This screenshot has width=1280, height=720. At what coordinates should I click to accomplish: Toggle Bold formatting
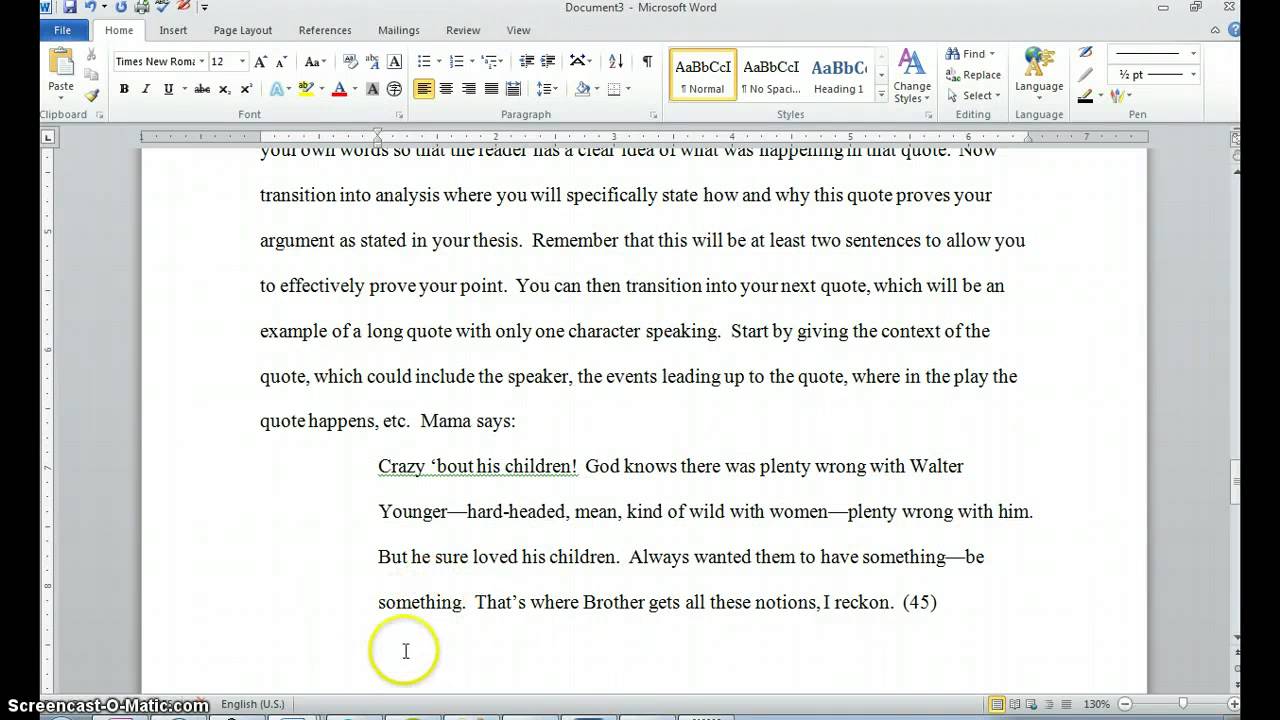(124, 89)
